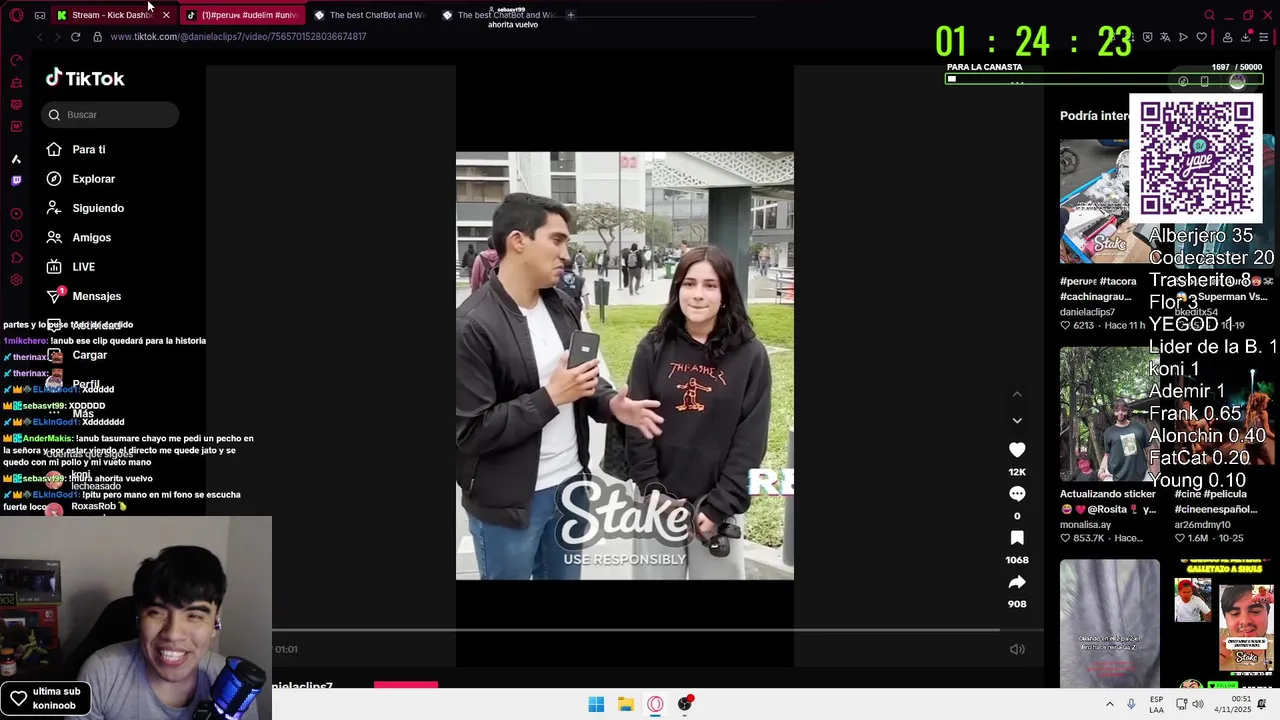
Task: Open File Explorer from taskbar
Action: pos(626,704)
